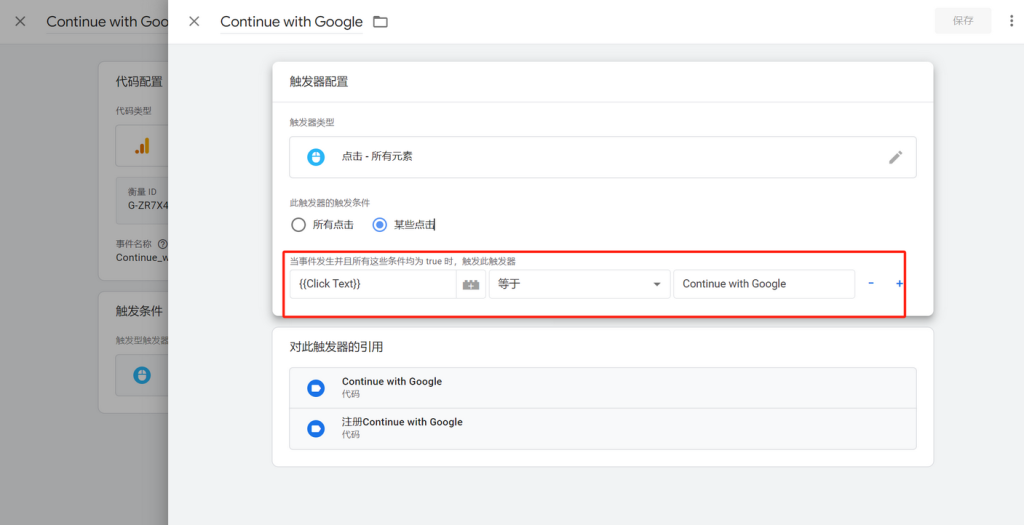1024x525 pixels.
Task: Click the 触发器配置 heading
Action: 319,82
